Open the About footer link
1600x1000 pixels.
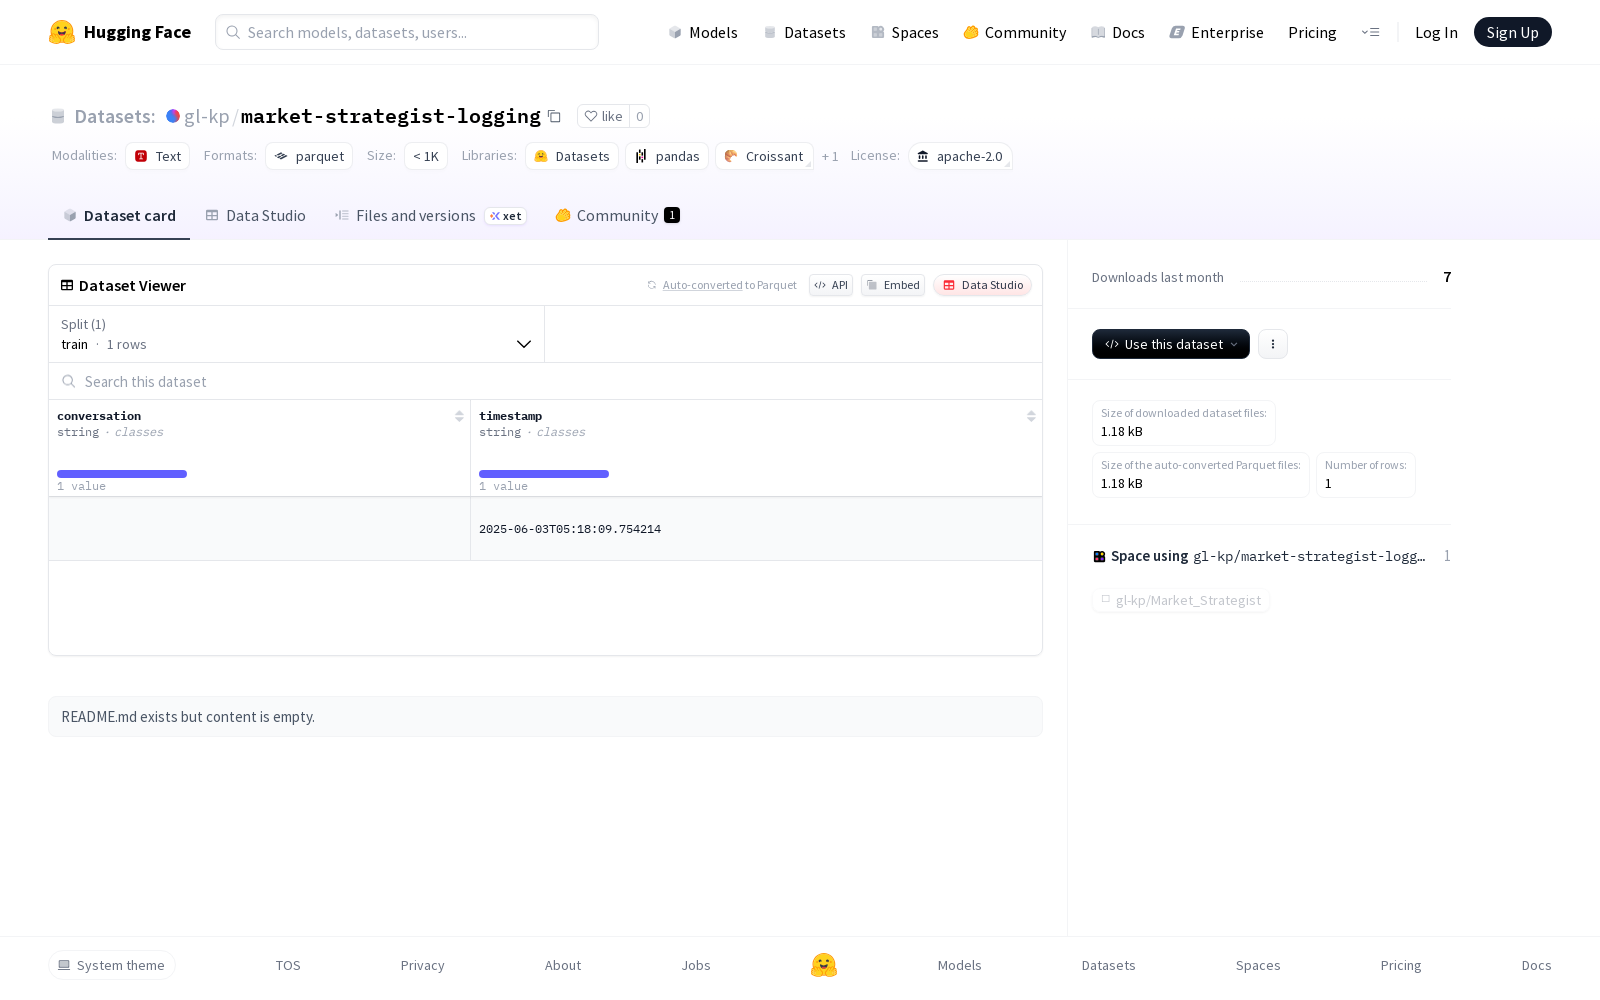pyautogui.click(x=563, y=965)
